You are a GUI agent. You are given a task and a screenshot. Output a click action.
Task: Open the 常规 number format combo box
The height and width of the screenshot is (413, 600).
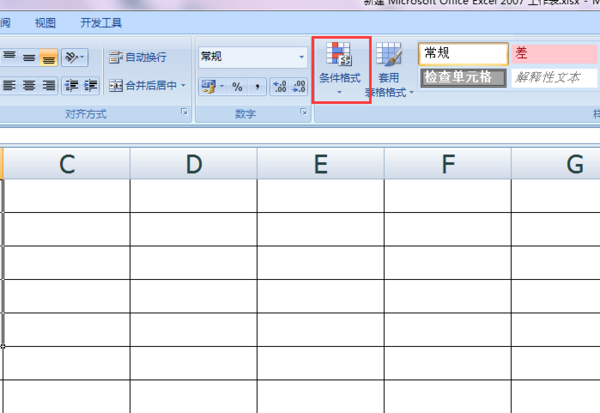253,57
